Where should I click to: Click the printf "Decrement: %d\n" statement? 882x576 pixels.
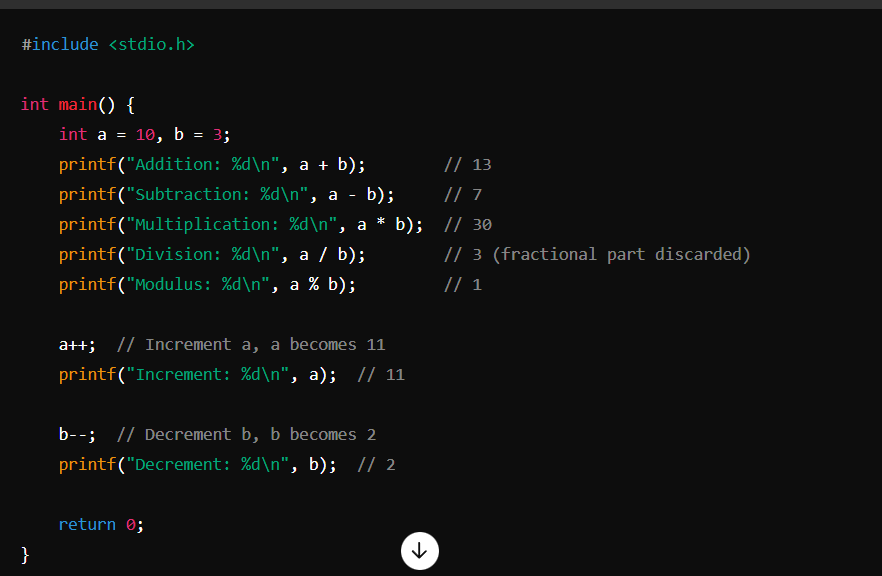pyautogui.click(x=197, y=465)
